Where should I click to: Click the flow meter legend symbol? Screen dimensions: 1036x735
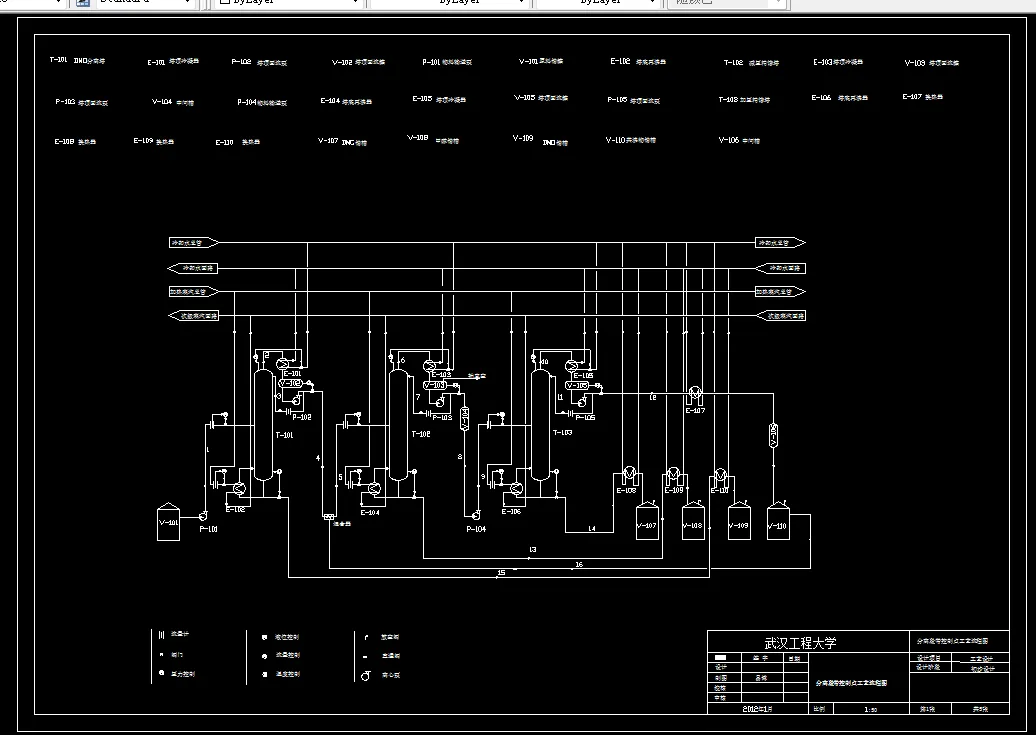[x=161, y=635]
